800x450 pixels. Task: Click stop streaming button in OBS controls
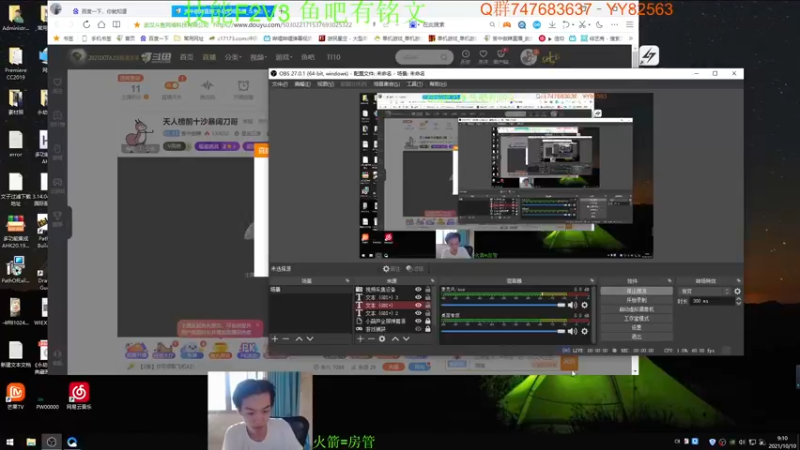[636, 291]
